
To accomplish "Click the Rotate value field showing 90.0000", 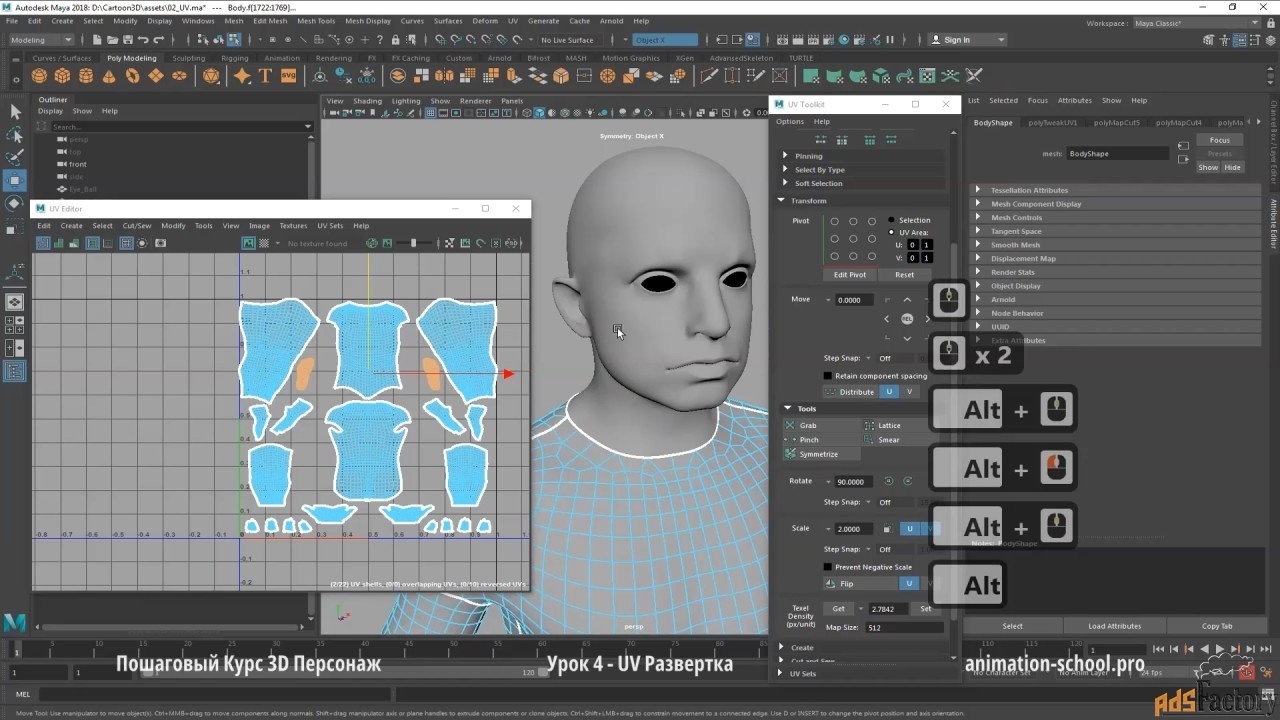I will (x=855, y=481).
